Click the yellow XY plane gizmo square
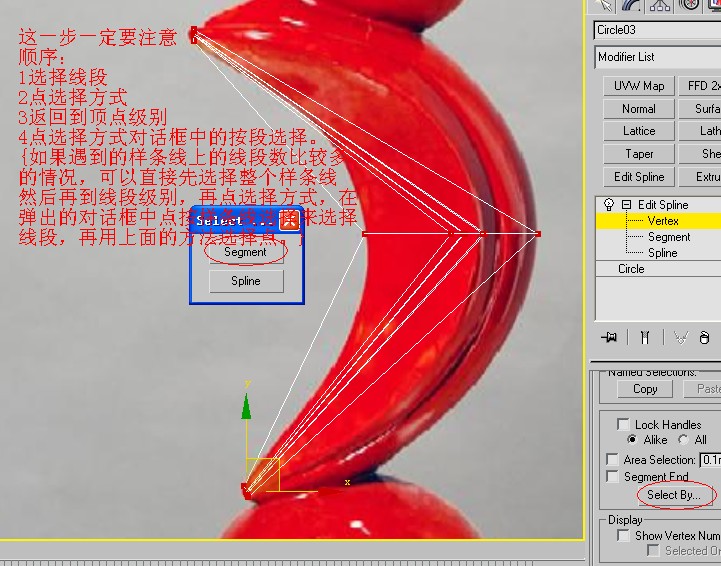721x566 pixels. point(263,475)
